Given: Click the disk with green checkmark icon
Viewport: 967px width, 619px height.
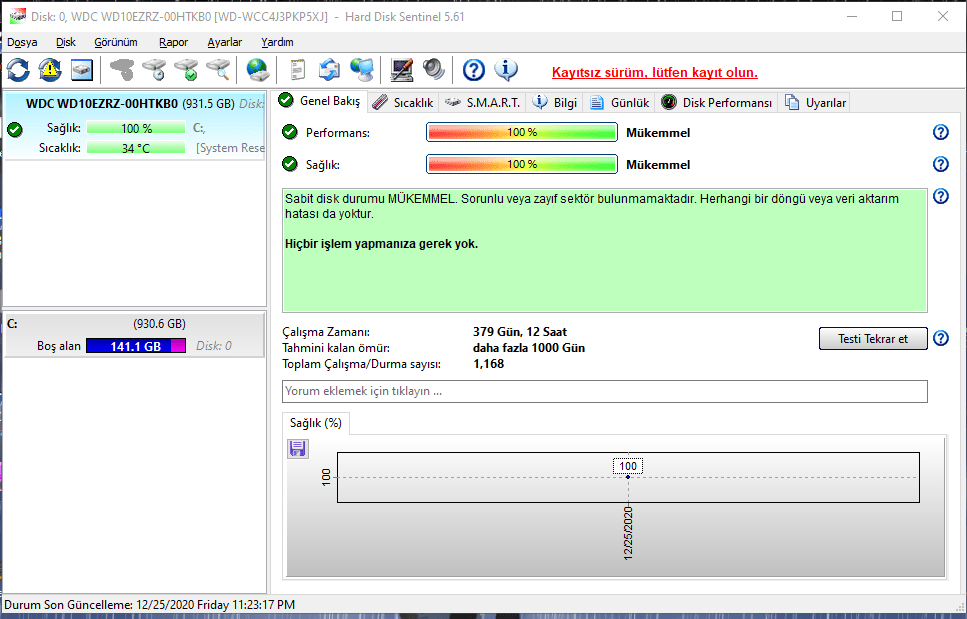Looking at the screenshot, I should (x=186, y=70).
